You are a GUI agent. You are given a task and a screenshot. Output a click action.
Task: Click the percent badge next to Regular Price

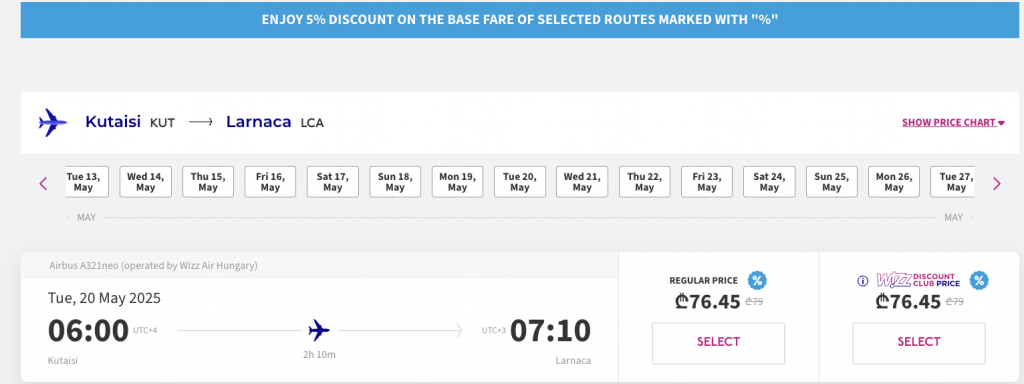pyautogui.click(x=757, y=281)
